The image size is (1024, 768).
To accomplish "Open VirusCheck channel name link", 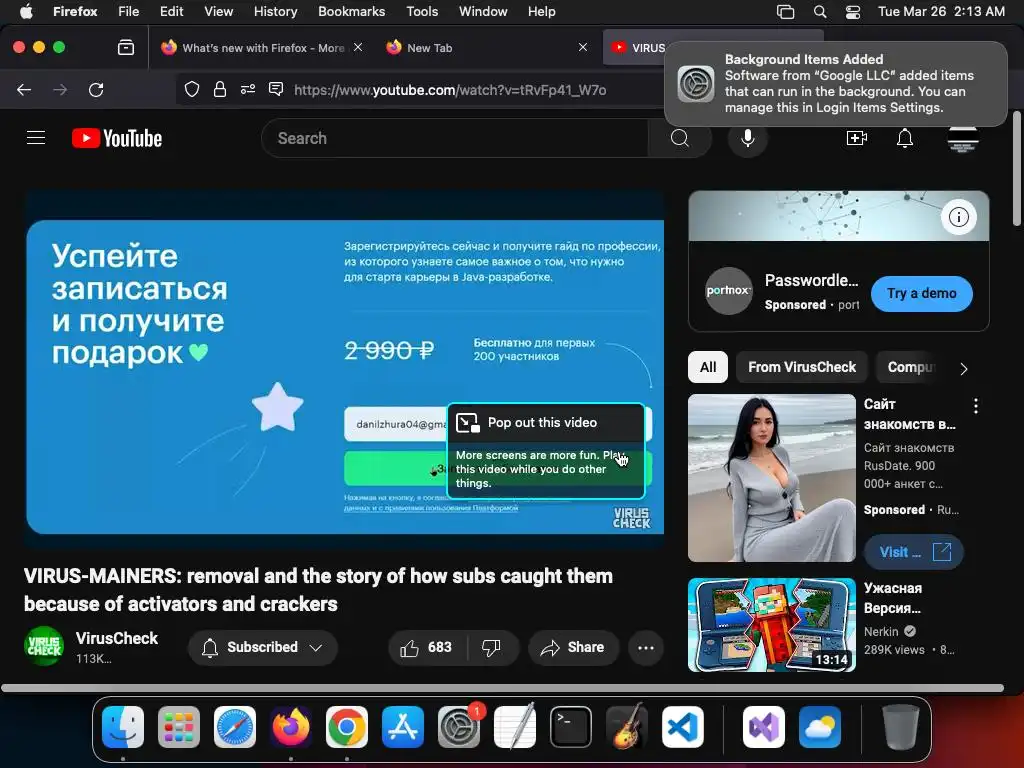I will tap(117, 638).
